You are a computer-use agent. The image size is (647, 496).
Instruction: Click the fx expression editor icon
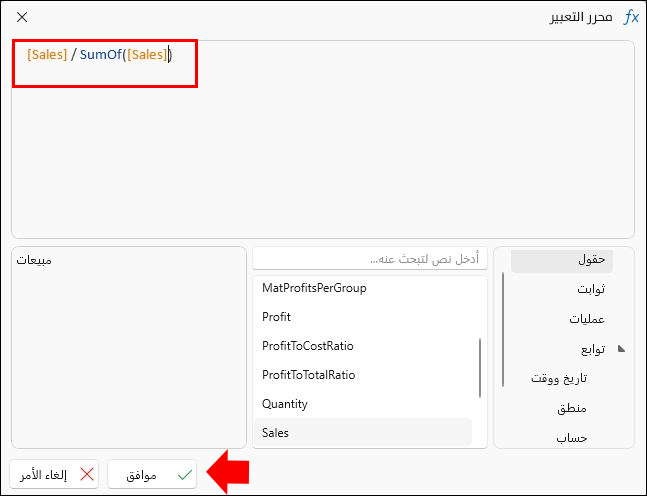coord(631,18)
